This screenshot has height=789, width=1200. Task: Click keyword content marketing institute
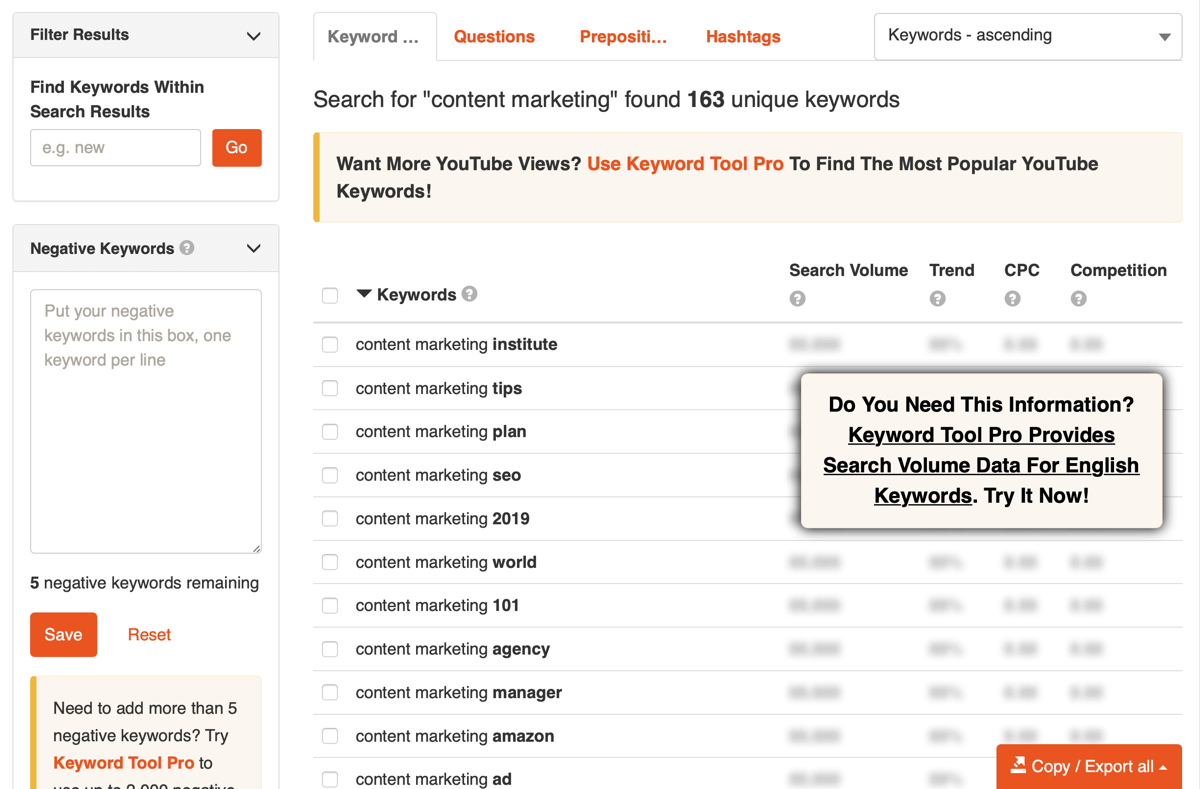click(456, 345)
